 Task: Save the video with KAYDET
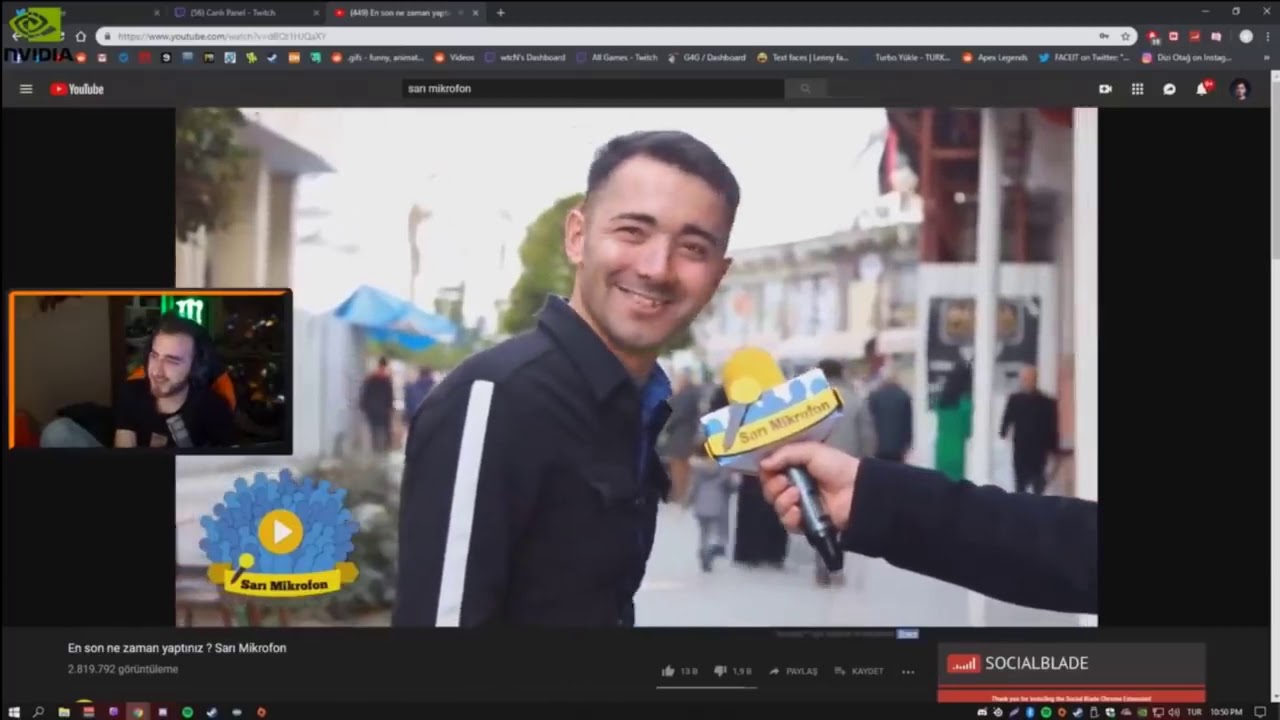point(859,671)
